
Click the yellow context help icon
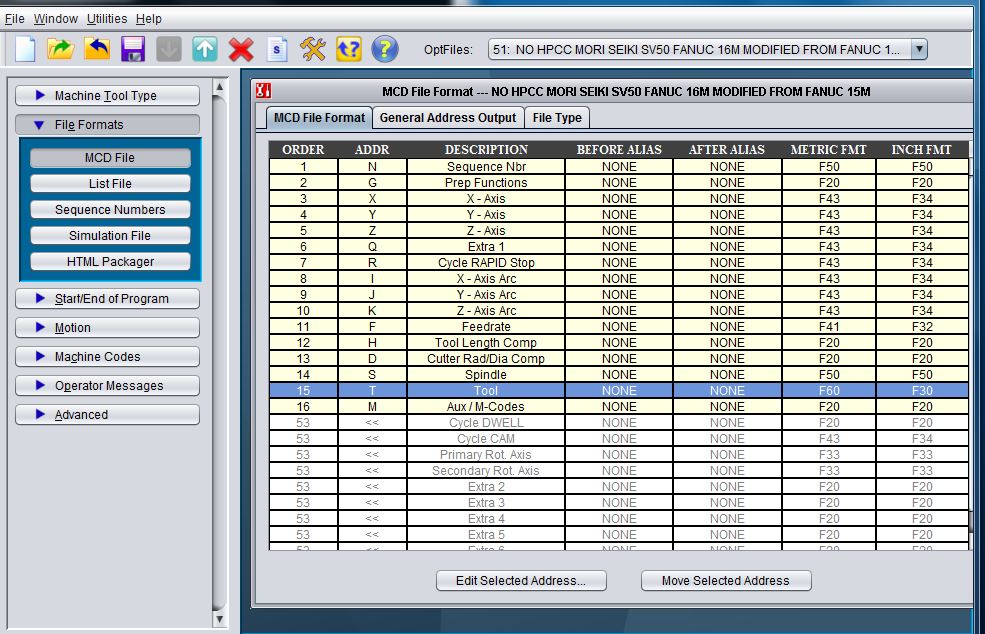(x=349, y=49)
